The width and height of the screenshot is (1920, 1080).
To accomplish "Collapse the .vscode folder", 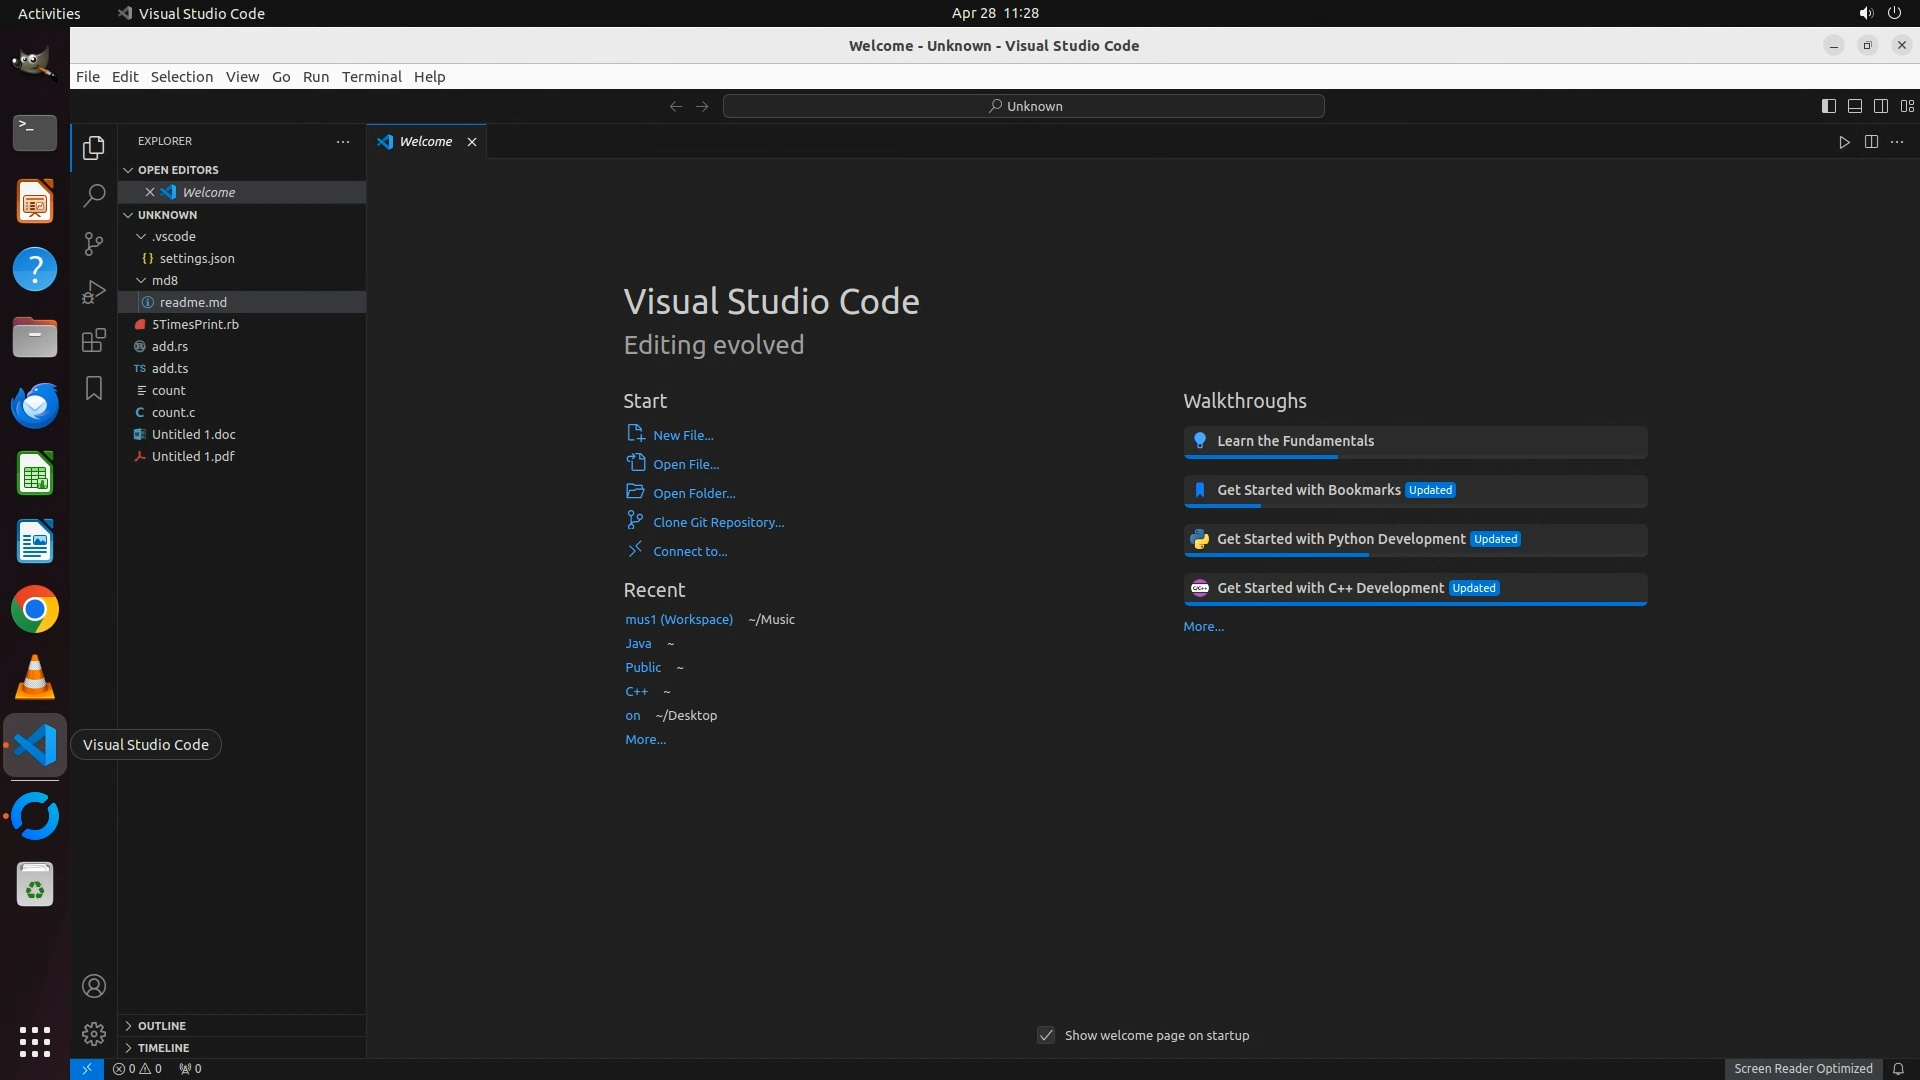I will [x=174, y=237].
